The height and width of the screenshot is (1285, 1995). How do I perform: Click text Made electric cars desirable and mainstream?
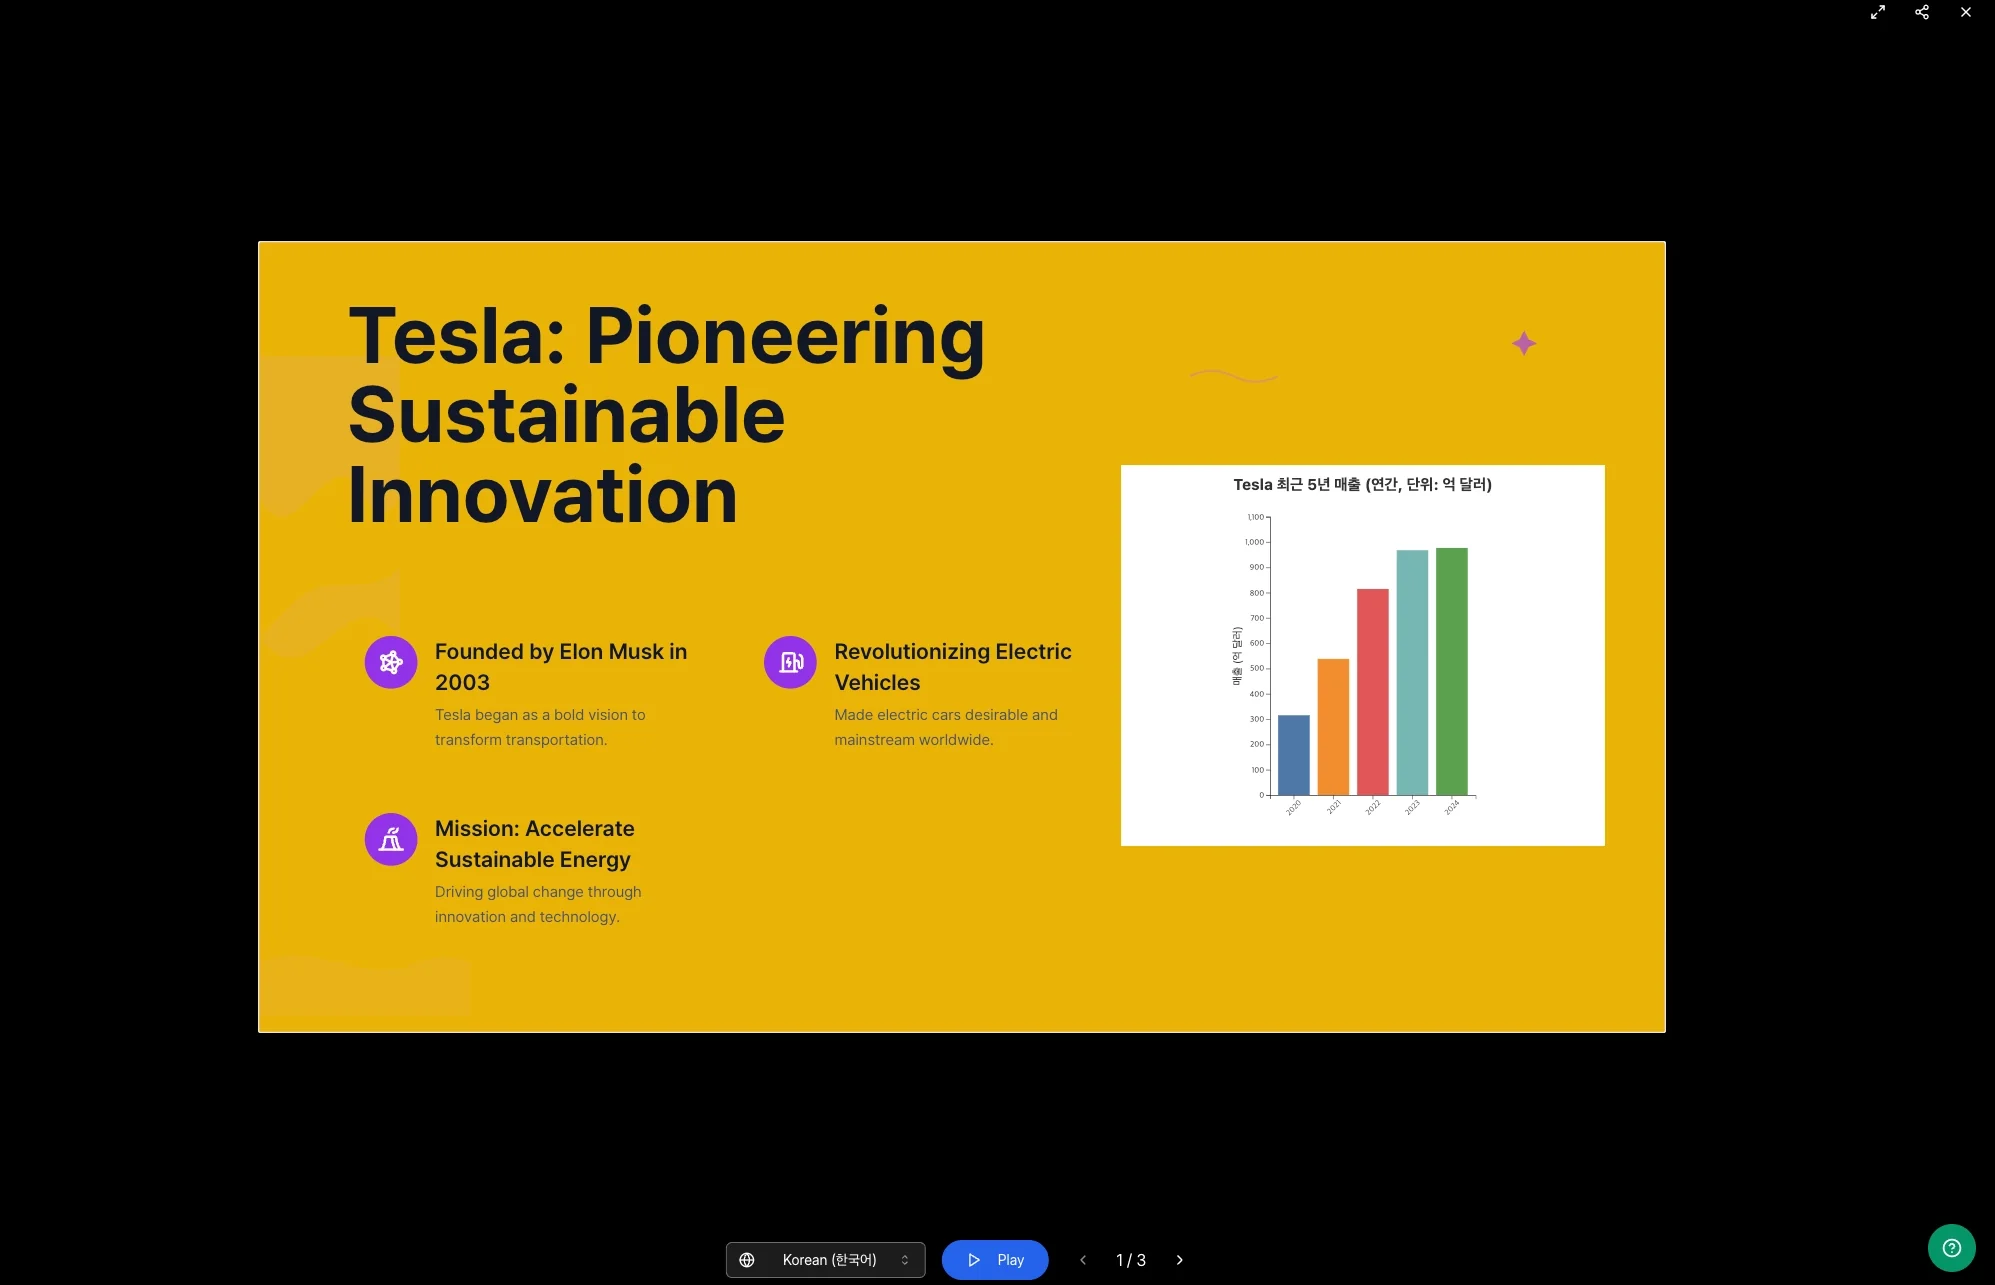tap(946, 727)
